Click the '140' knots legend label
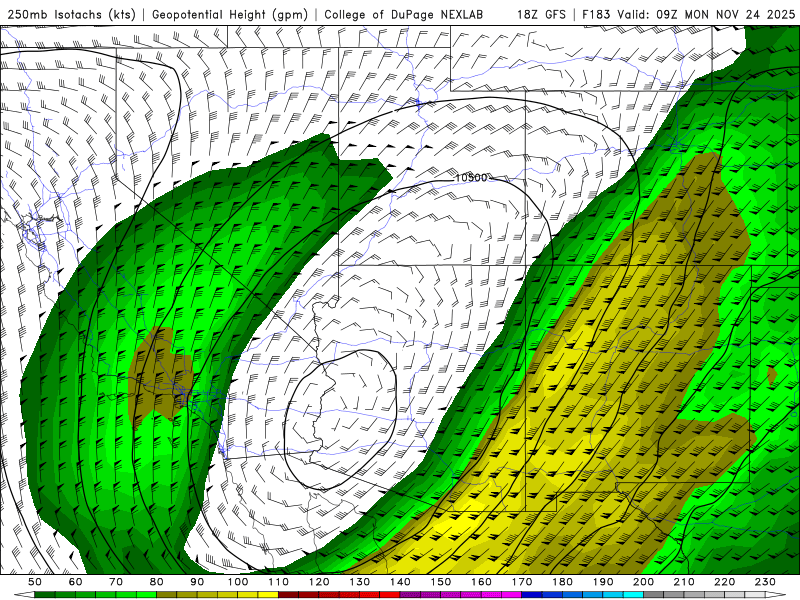The image size is (800, 600). click(400, 582)
